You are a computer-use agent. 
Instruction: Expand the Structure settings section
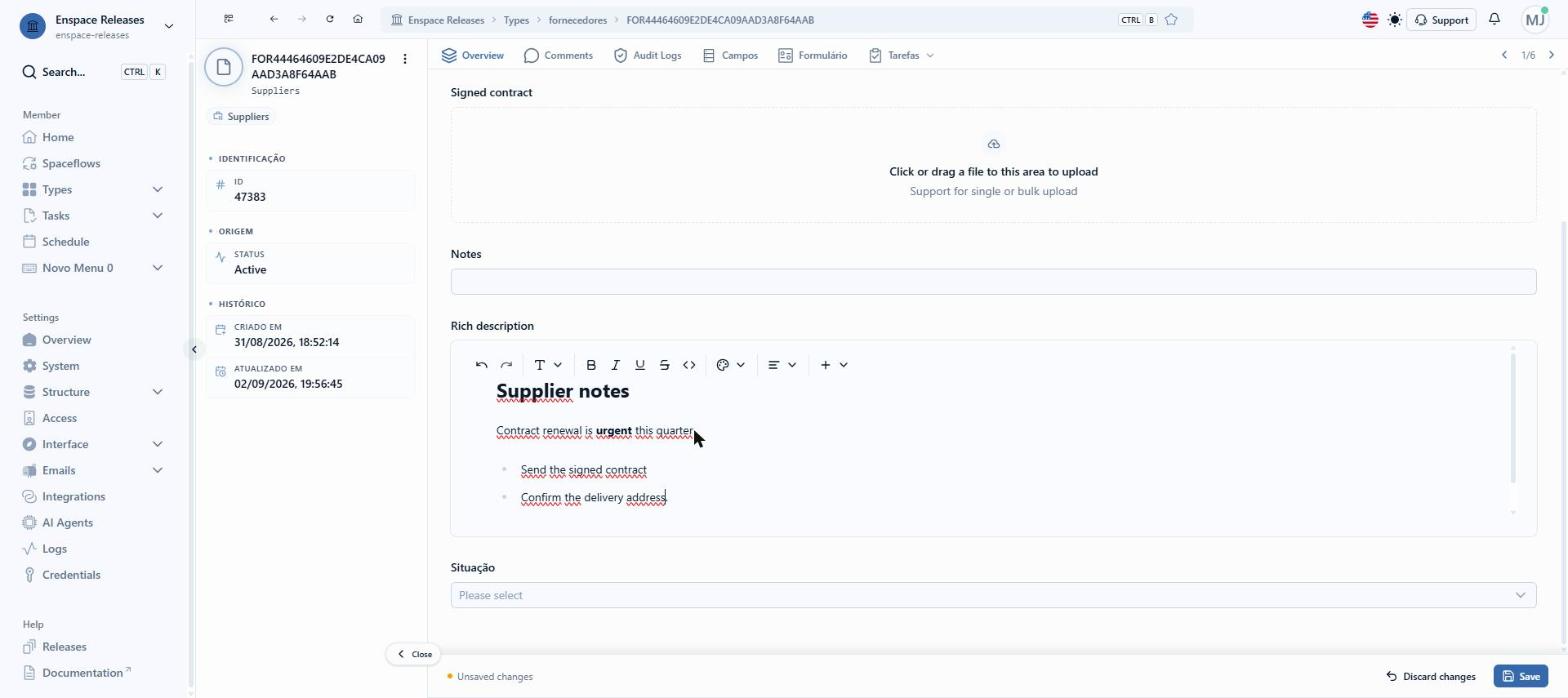pos(94,392)
